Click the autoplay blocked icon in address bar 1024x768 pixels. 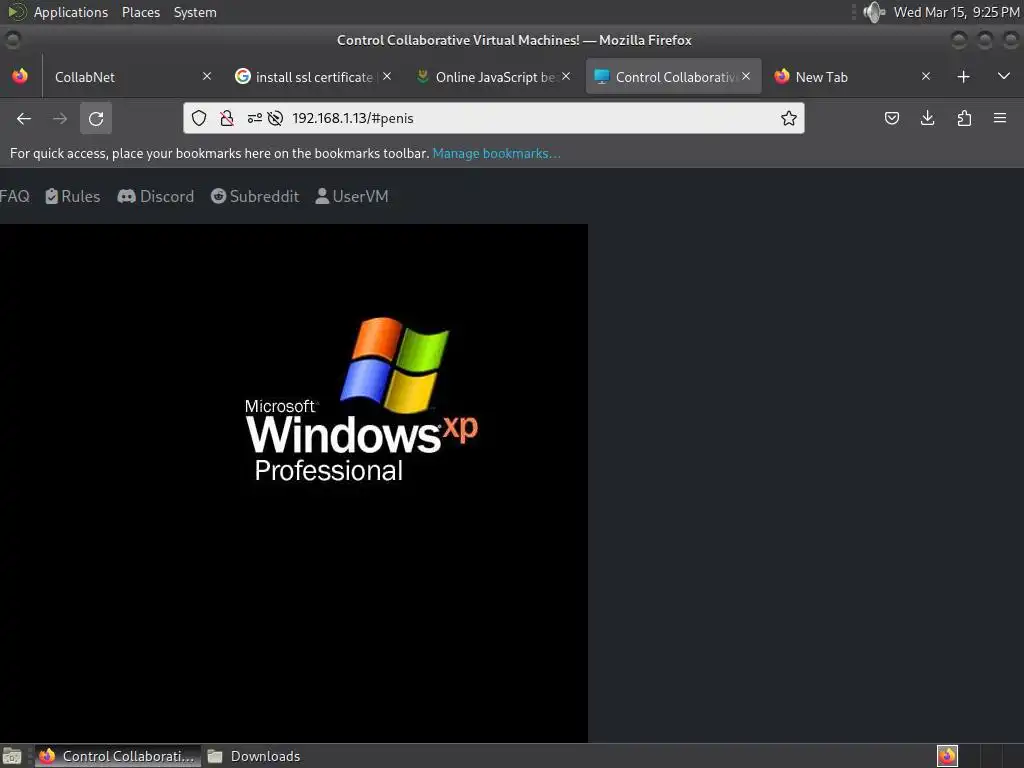[x=275, y=118]
